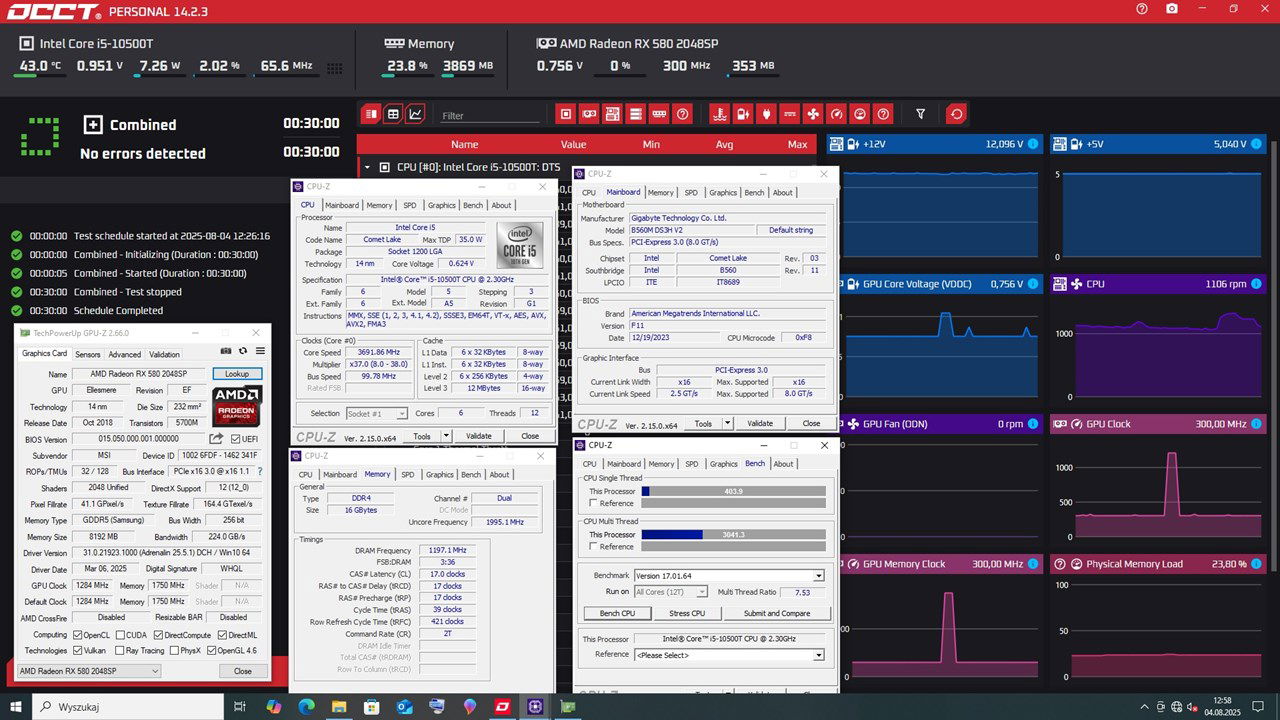Screen dimensions: 1280x720
Task: Toggle clock gauge sensor type icon
Action: point(837,114)
